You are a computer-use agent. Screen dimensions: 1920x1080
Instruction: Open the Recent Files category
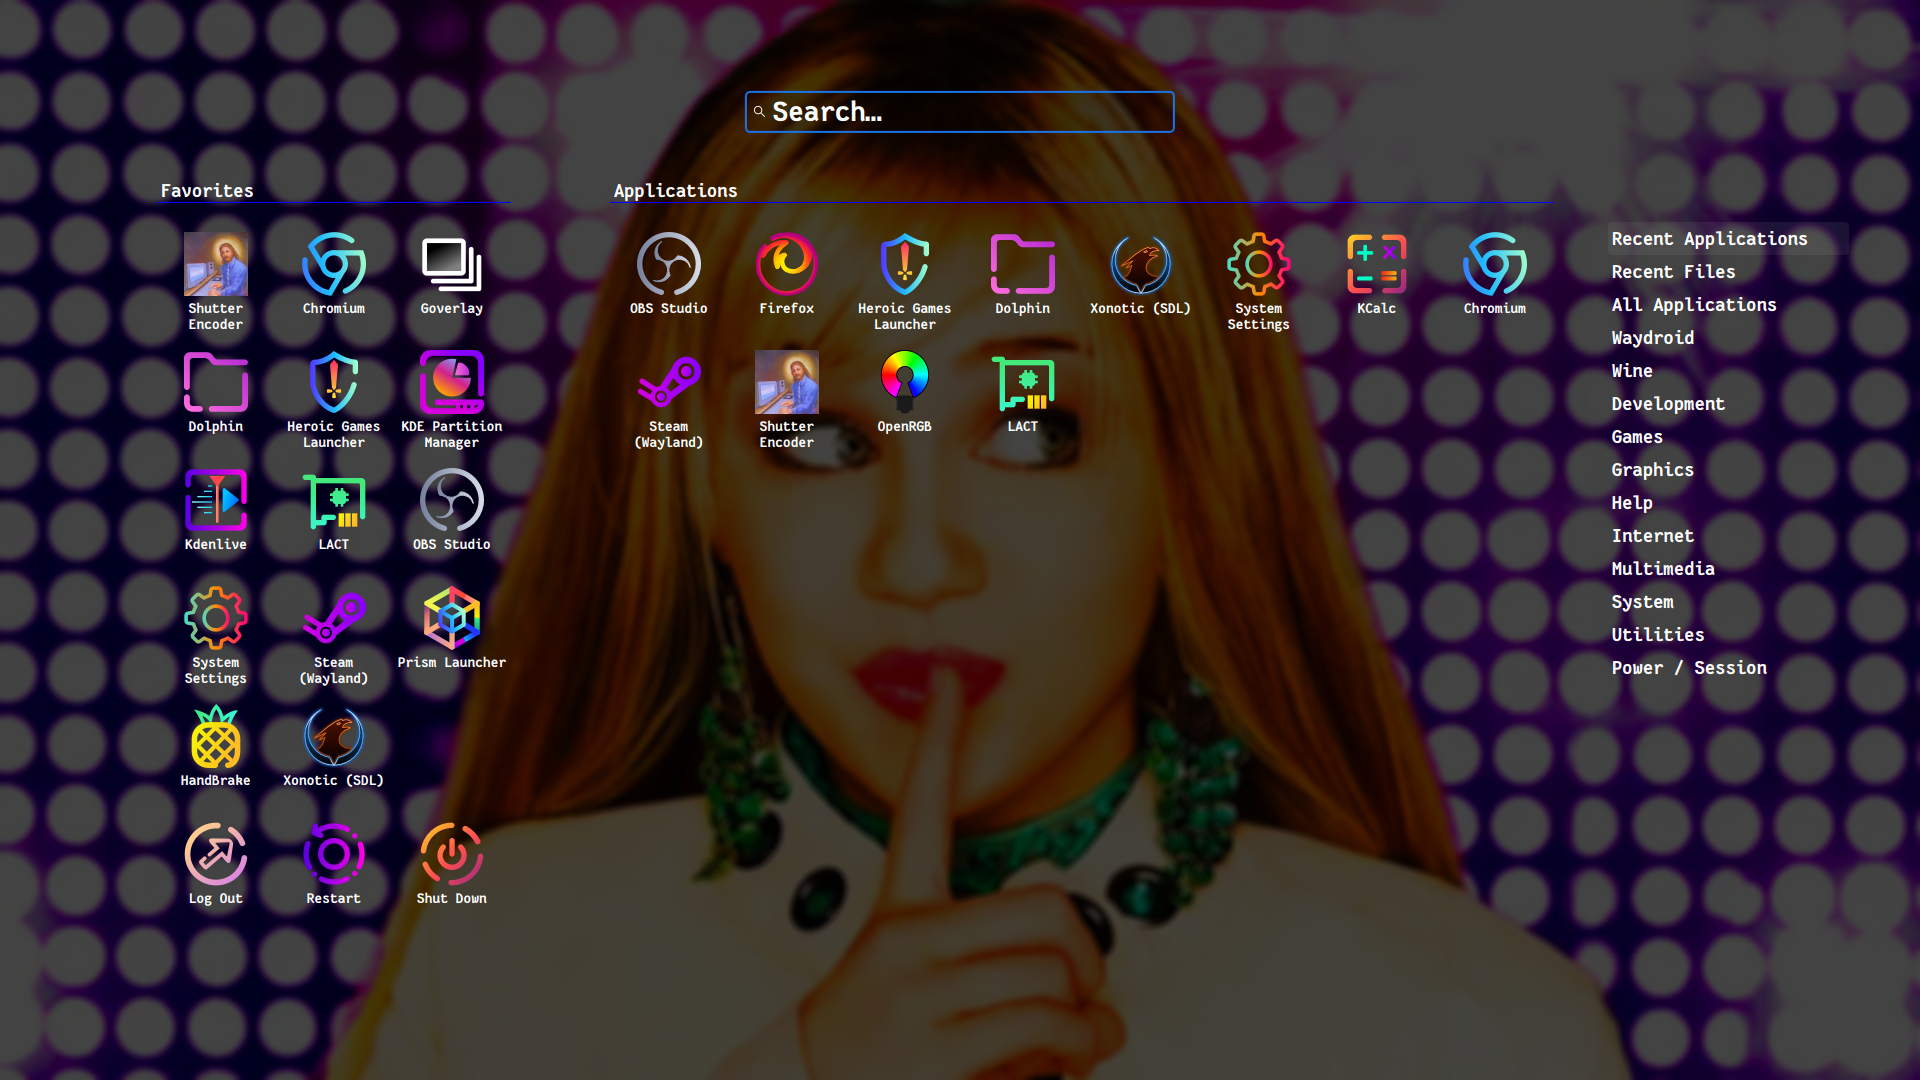pyautogui.click(x=1673, y=272)
